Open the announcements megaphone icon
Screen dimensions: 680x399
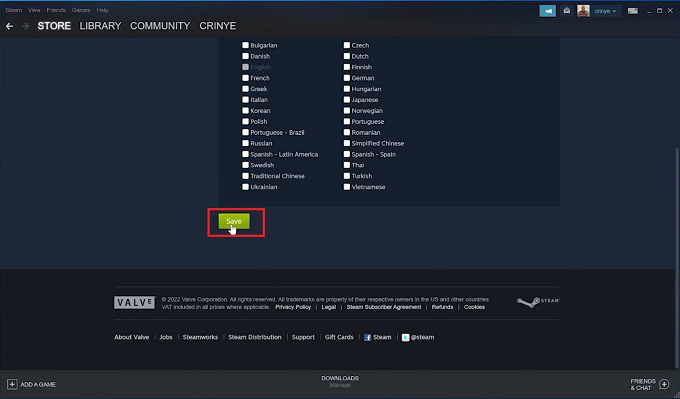[x=547, y=11]
